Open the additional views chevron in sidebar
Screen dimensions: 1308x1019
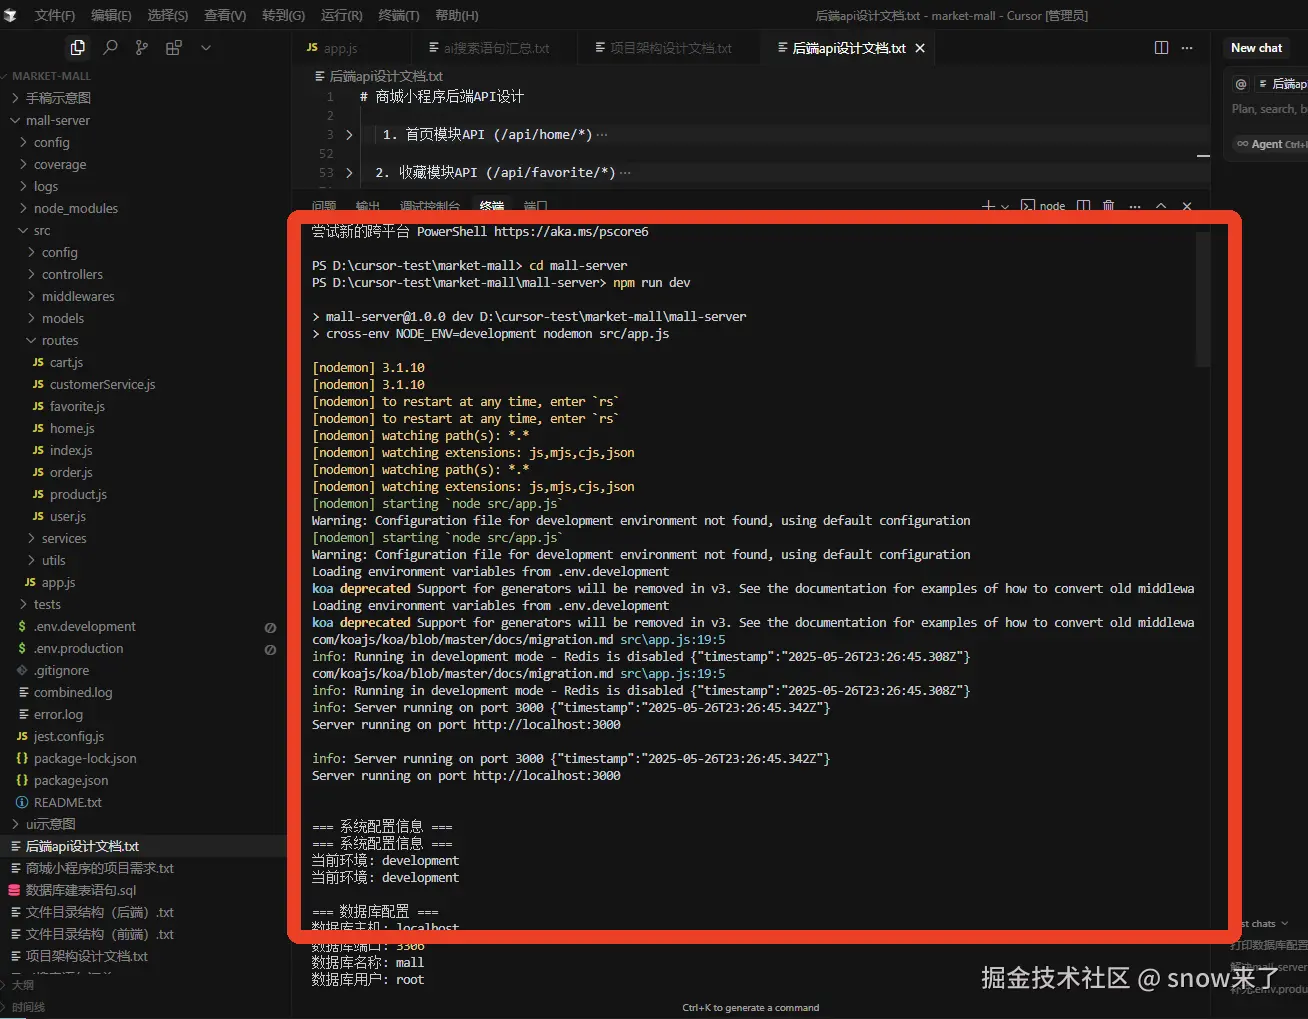click(206, 47)
